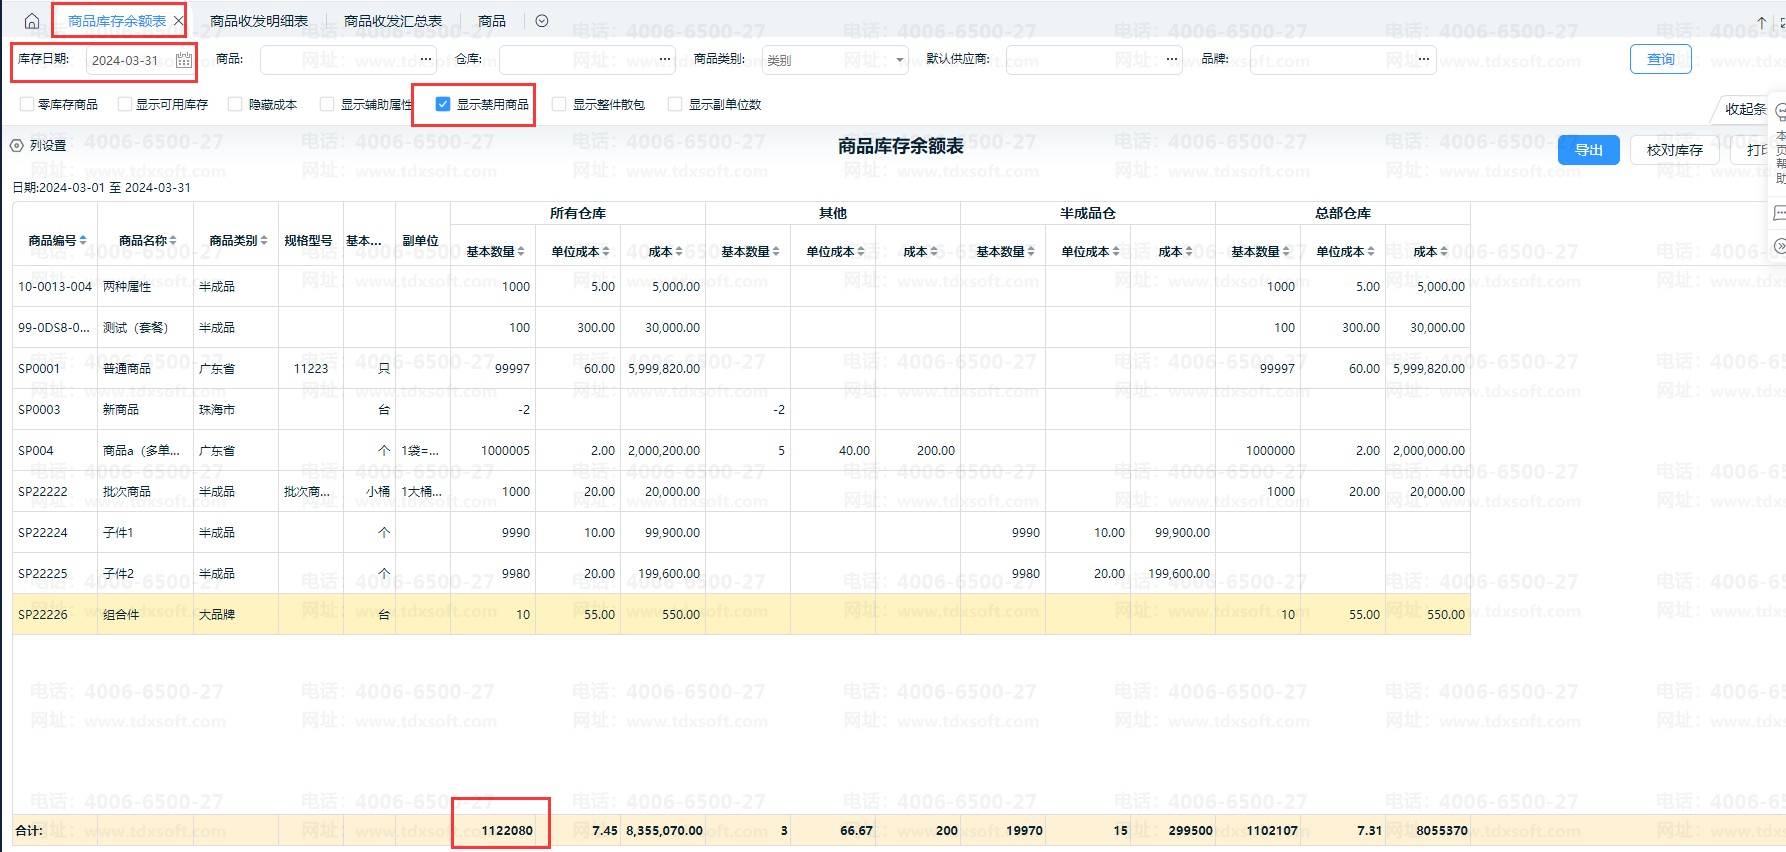This screenshot has height=852, width=1786.
Task: Open the calendar picker for 库存日期
Action: click(x=184, y=60)
